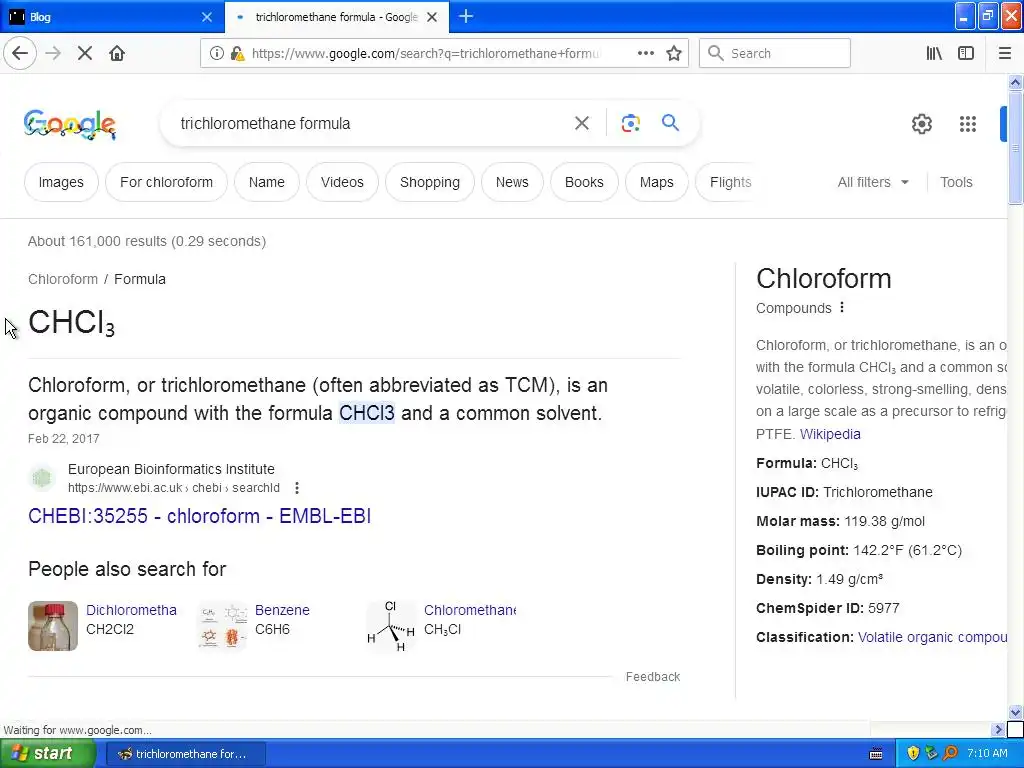Image resolution: width=1024 pixels, height=768 pixels.
Task: Click the Dichloromethane bottle thumbnail
Action: point(53,626)
